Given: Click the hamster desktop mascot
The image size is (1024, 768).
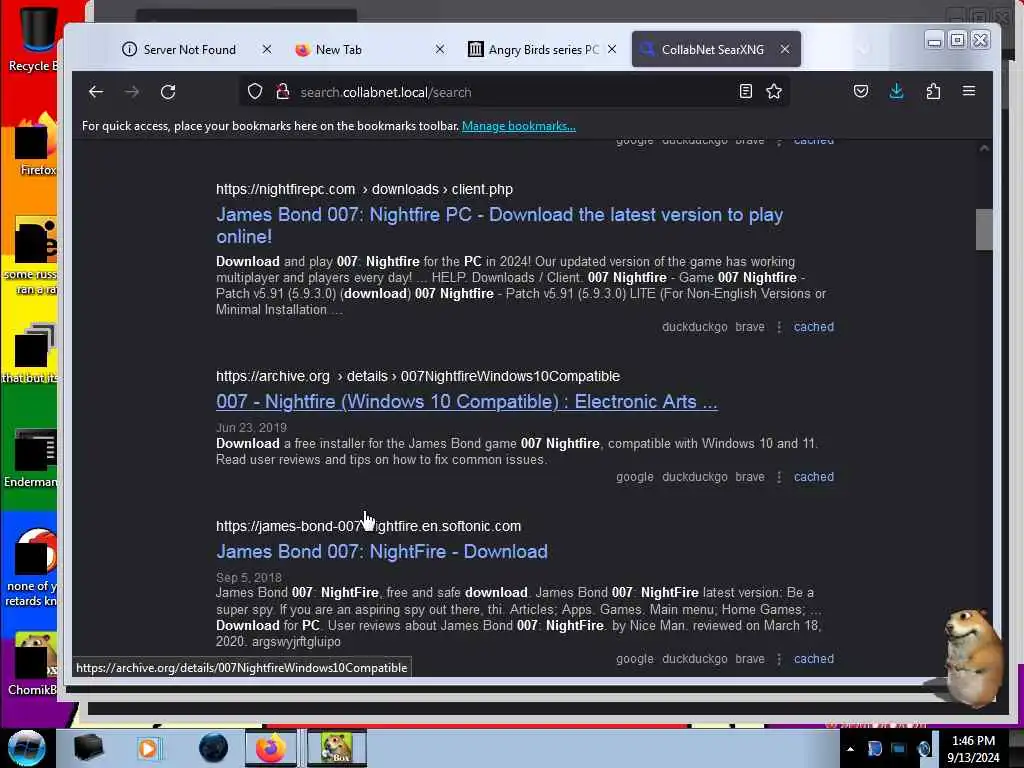Looking at the screenshot, I should (972, 656).
